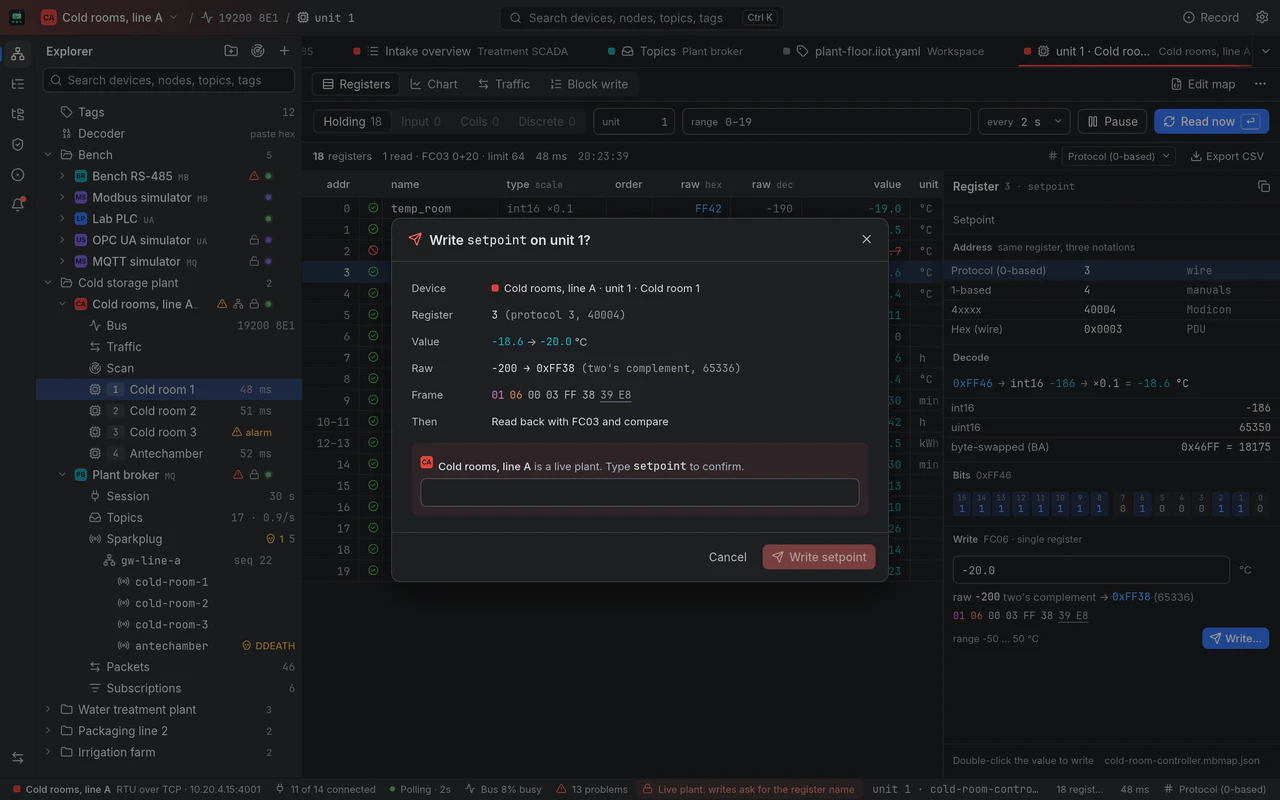Click Export CSV
This screenshot has width=1280, height=800.
click(x=1227, y=156)
